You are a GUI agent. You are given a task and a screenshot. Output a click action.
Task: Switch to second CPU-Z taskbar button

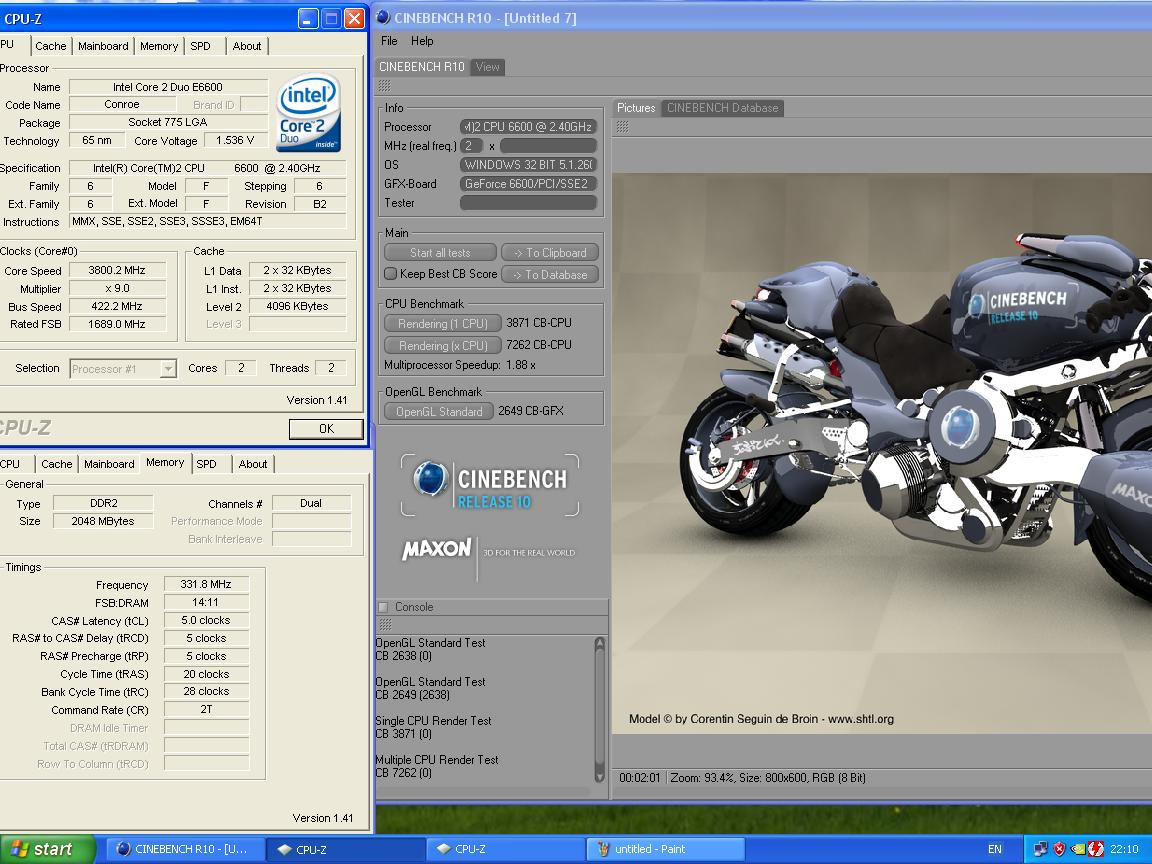[505, 849]
